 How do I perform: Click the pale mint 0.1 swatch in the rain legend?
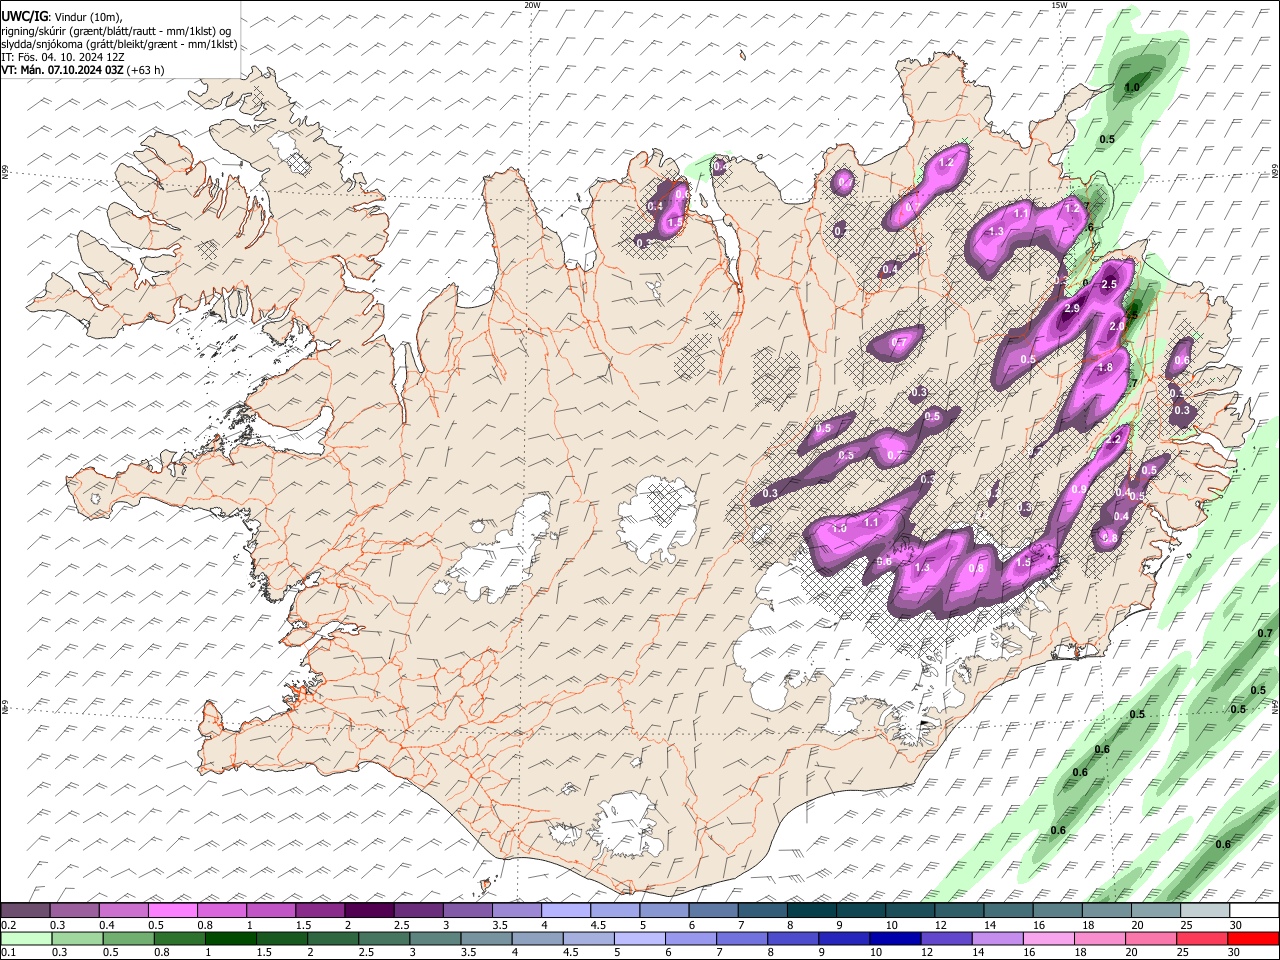coord(26,938)
